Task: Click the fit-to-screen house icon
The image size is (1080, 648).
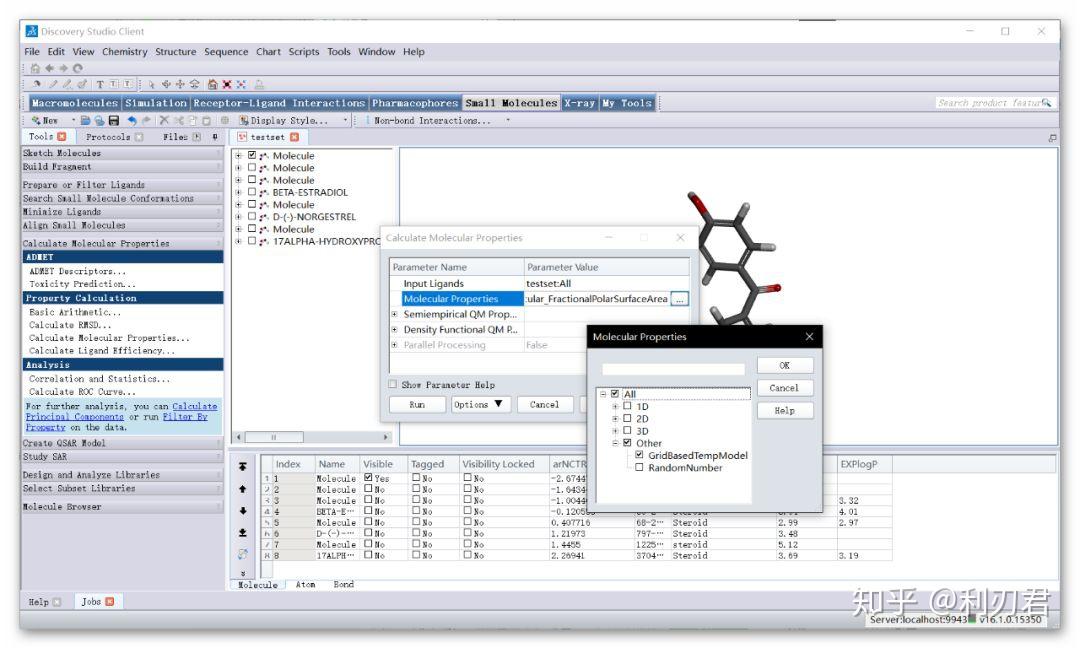Action: click(213, 85)
